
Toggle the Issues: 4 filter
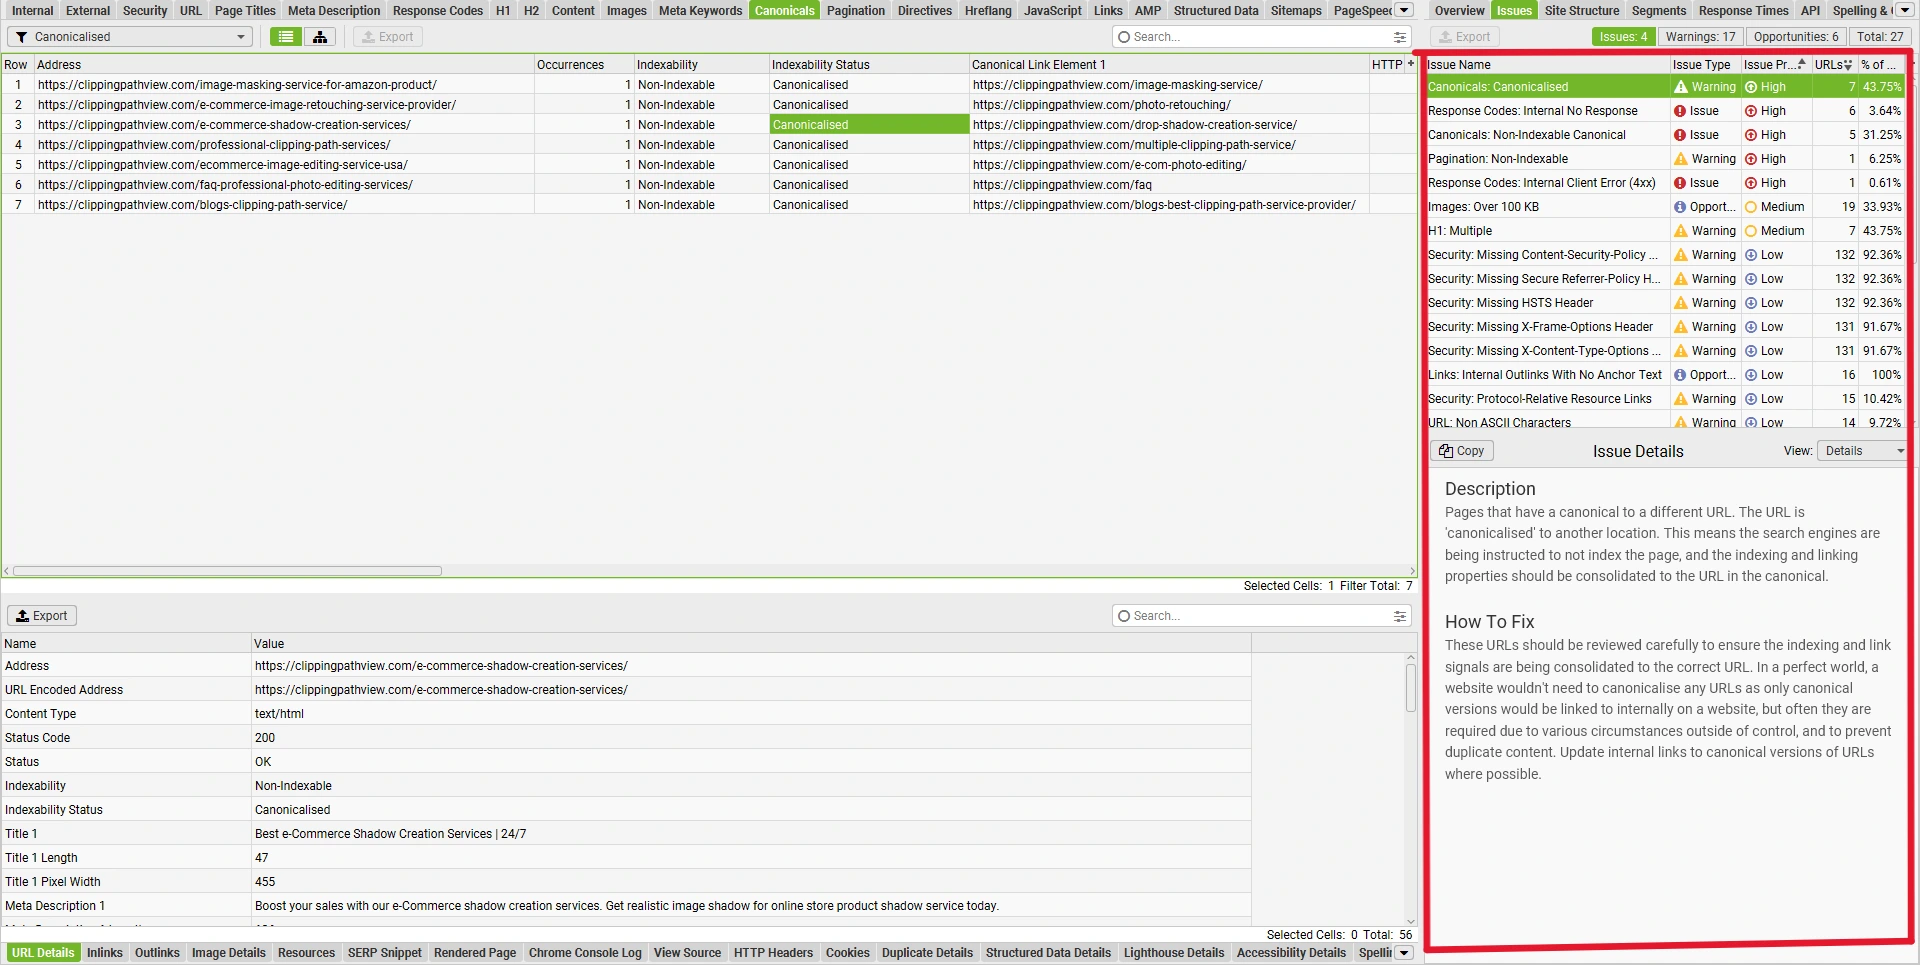[1622, 37]
